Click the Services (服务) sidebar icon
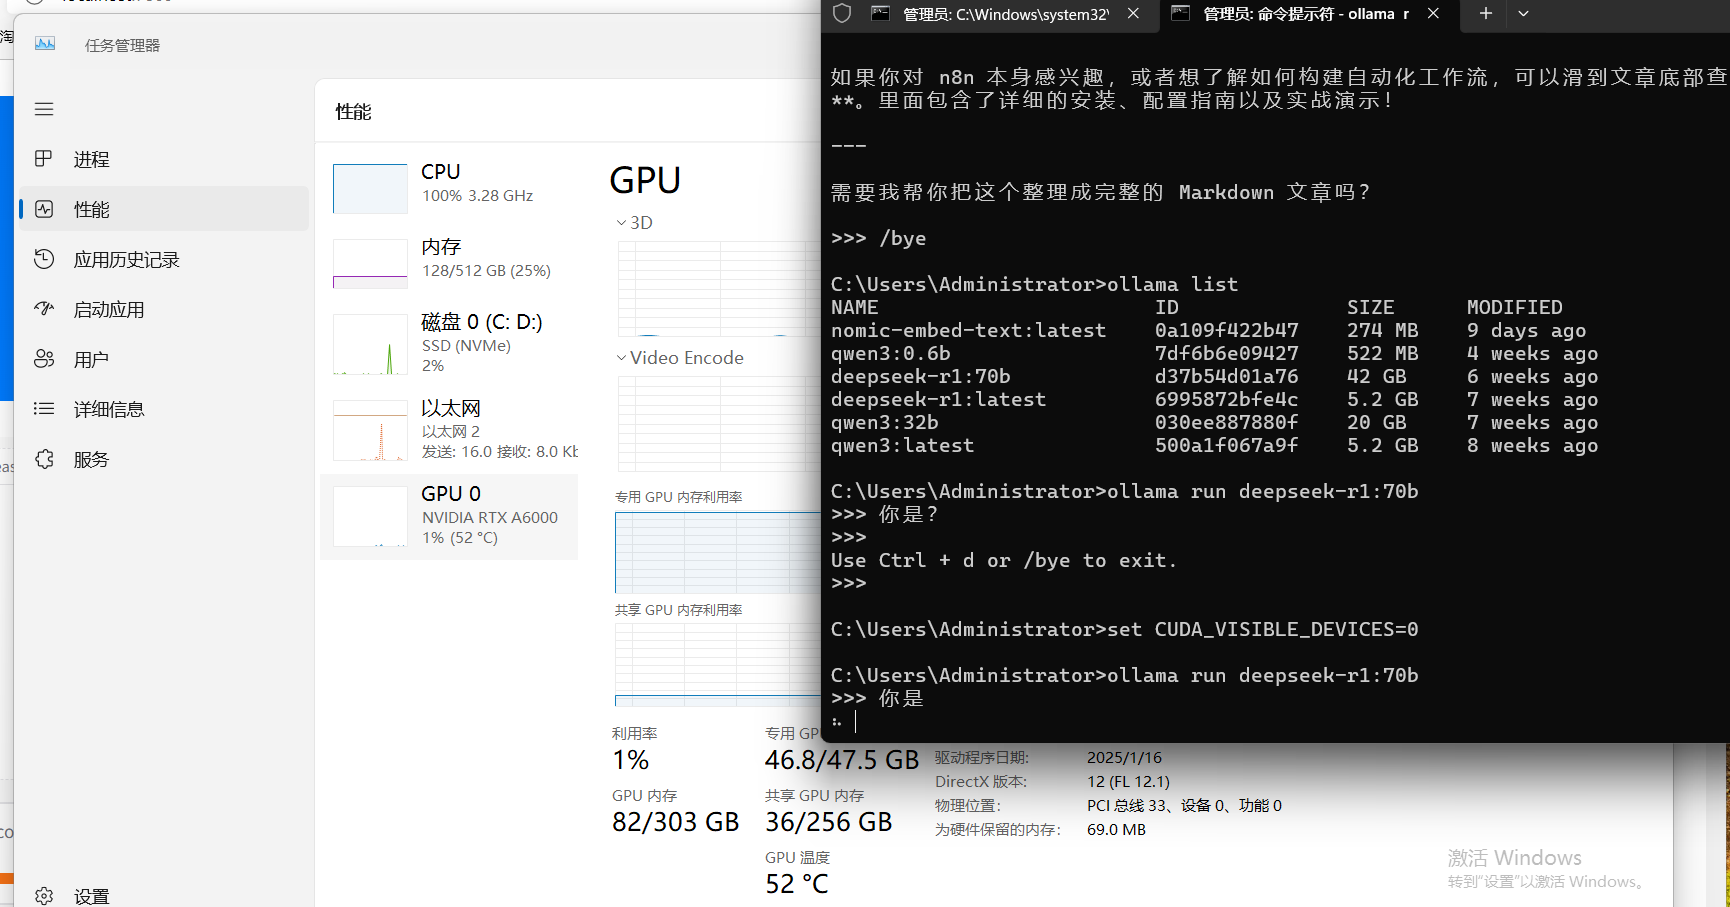This screenshot has height=907, width=1730. 44,459
